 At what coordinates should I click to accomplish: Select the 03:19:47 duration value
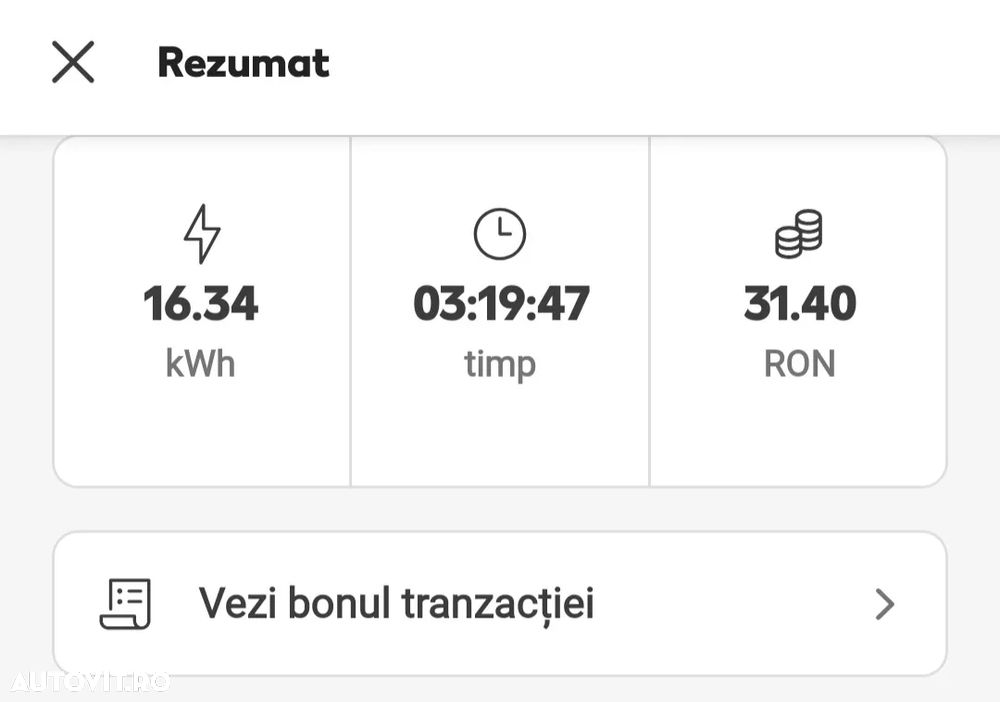tap(500, 303)
